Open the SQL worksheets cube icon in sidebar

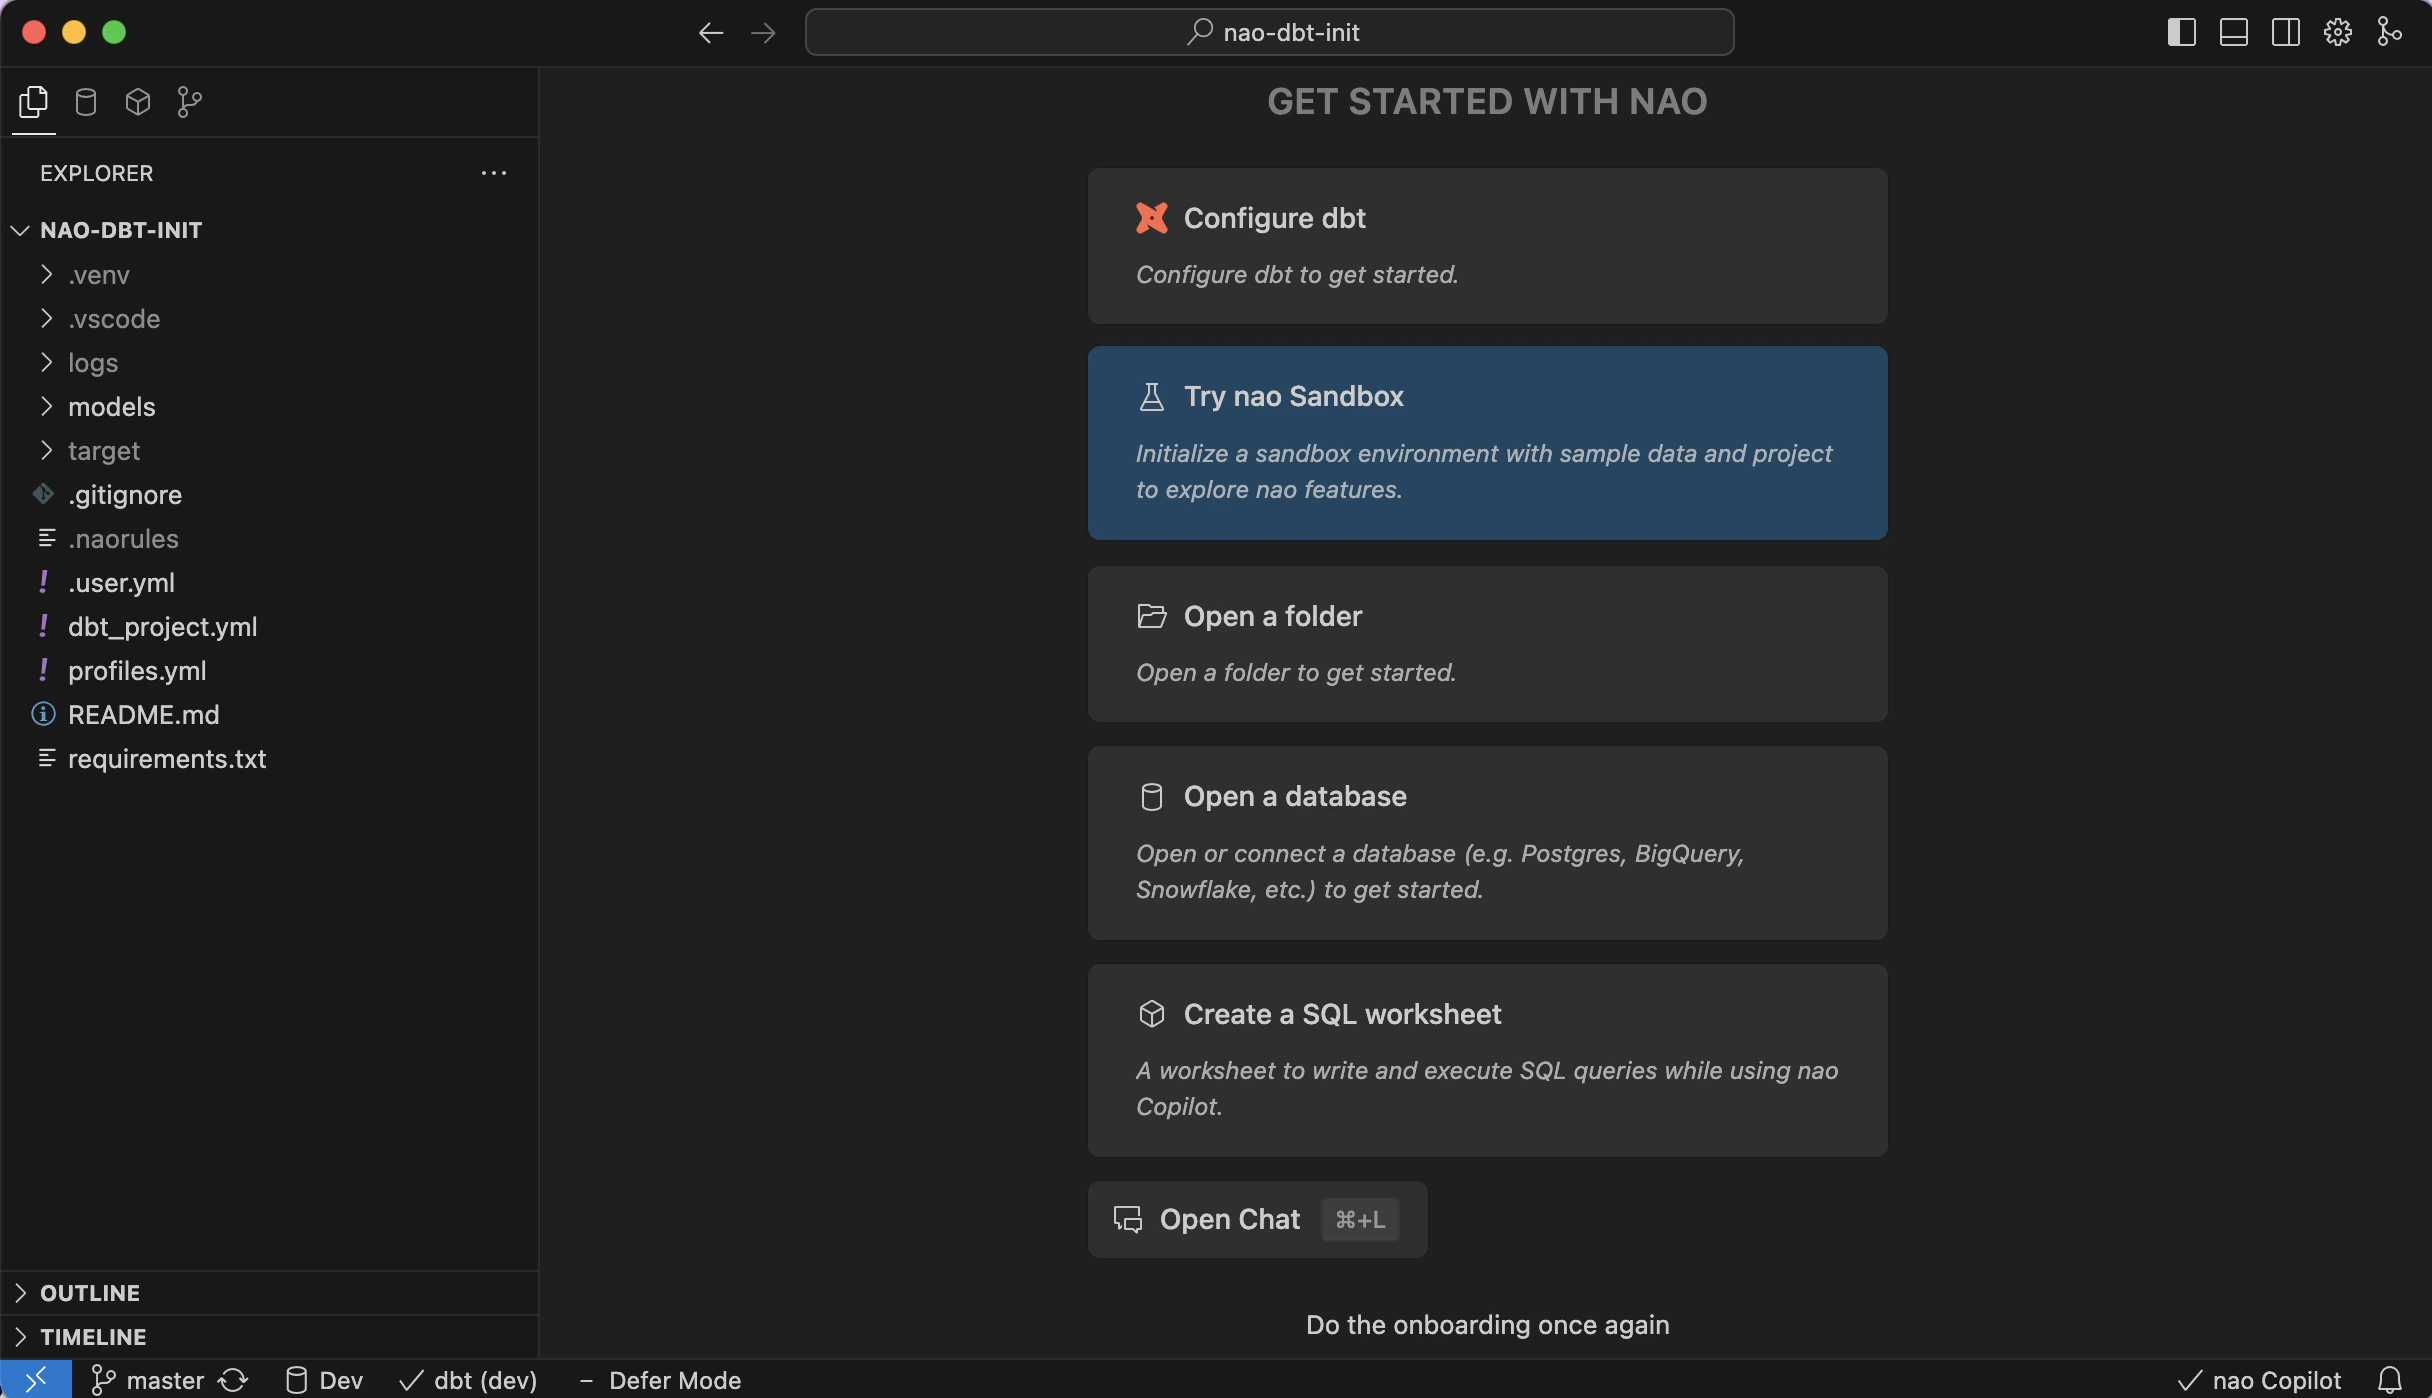point(138,102)
